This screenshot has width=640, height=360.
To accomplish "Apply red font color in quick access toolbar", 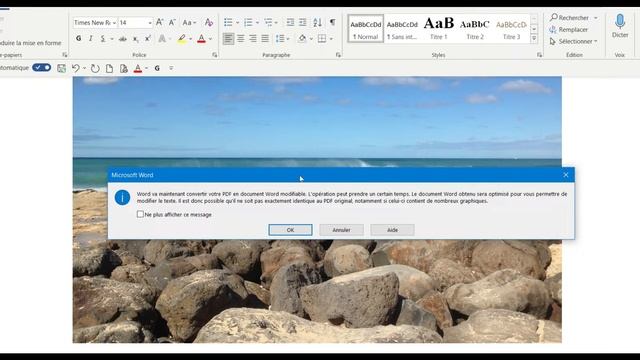I will [x=138, y=68].
